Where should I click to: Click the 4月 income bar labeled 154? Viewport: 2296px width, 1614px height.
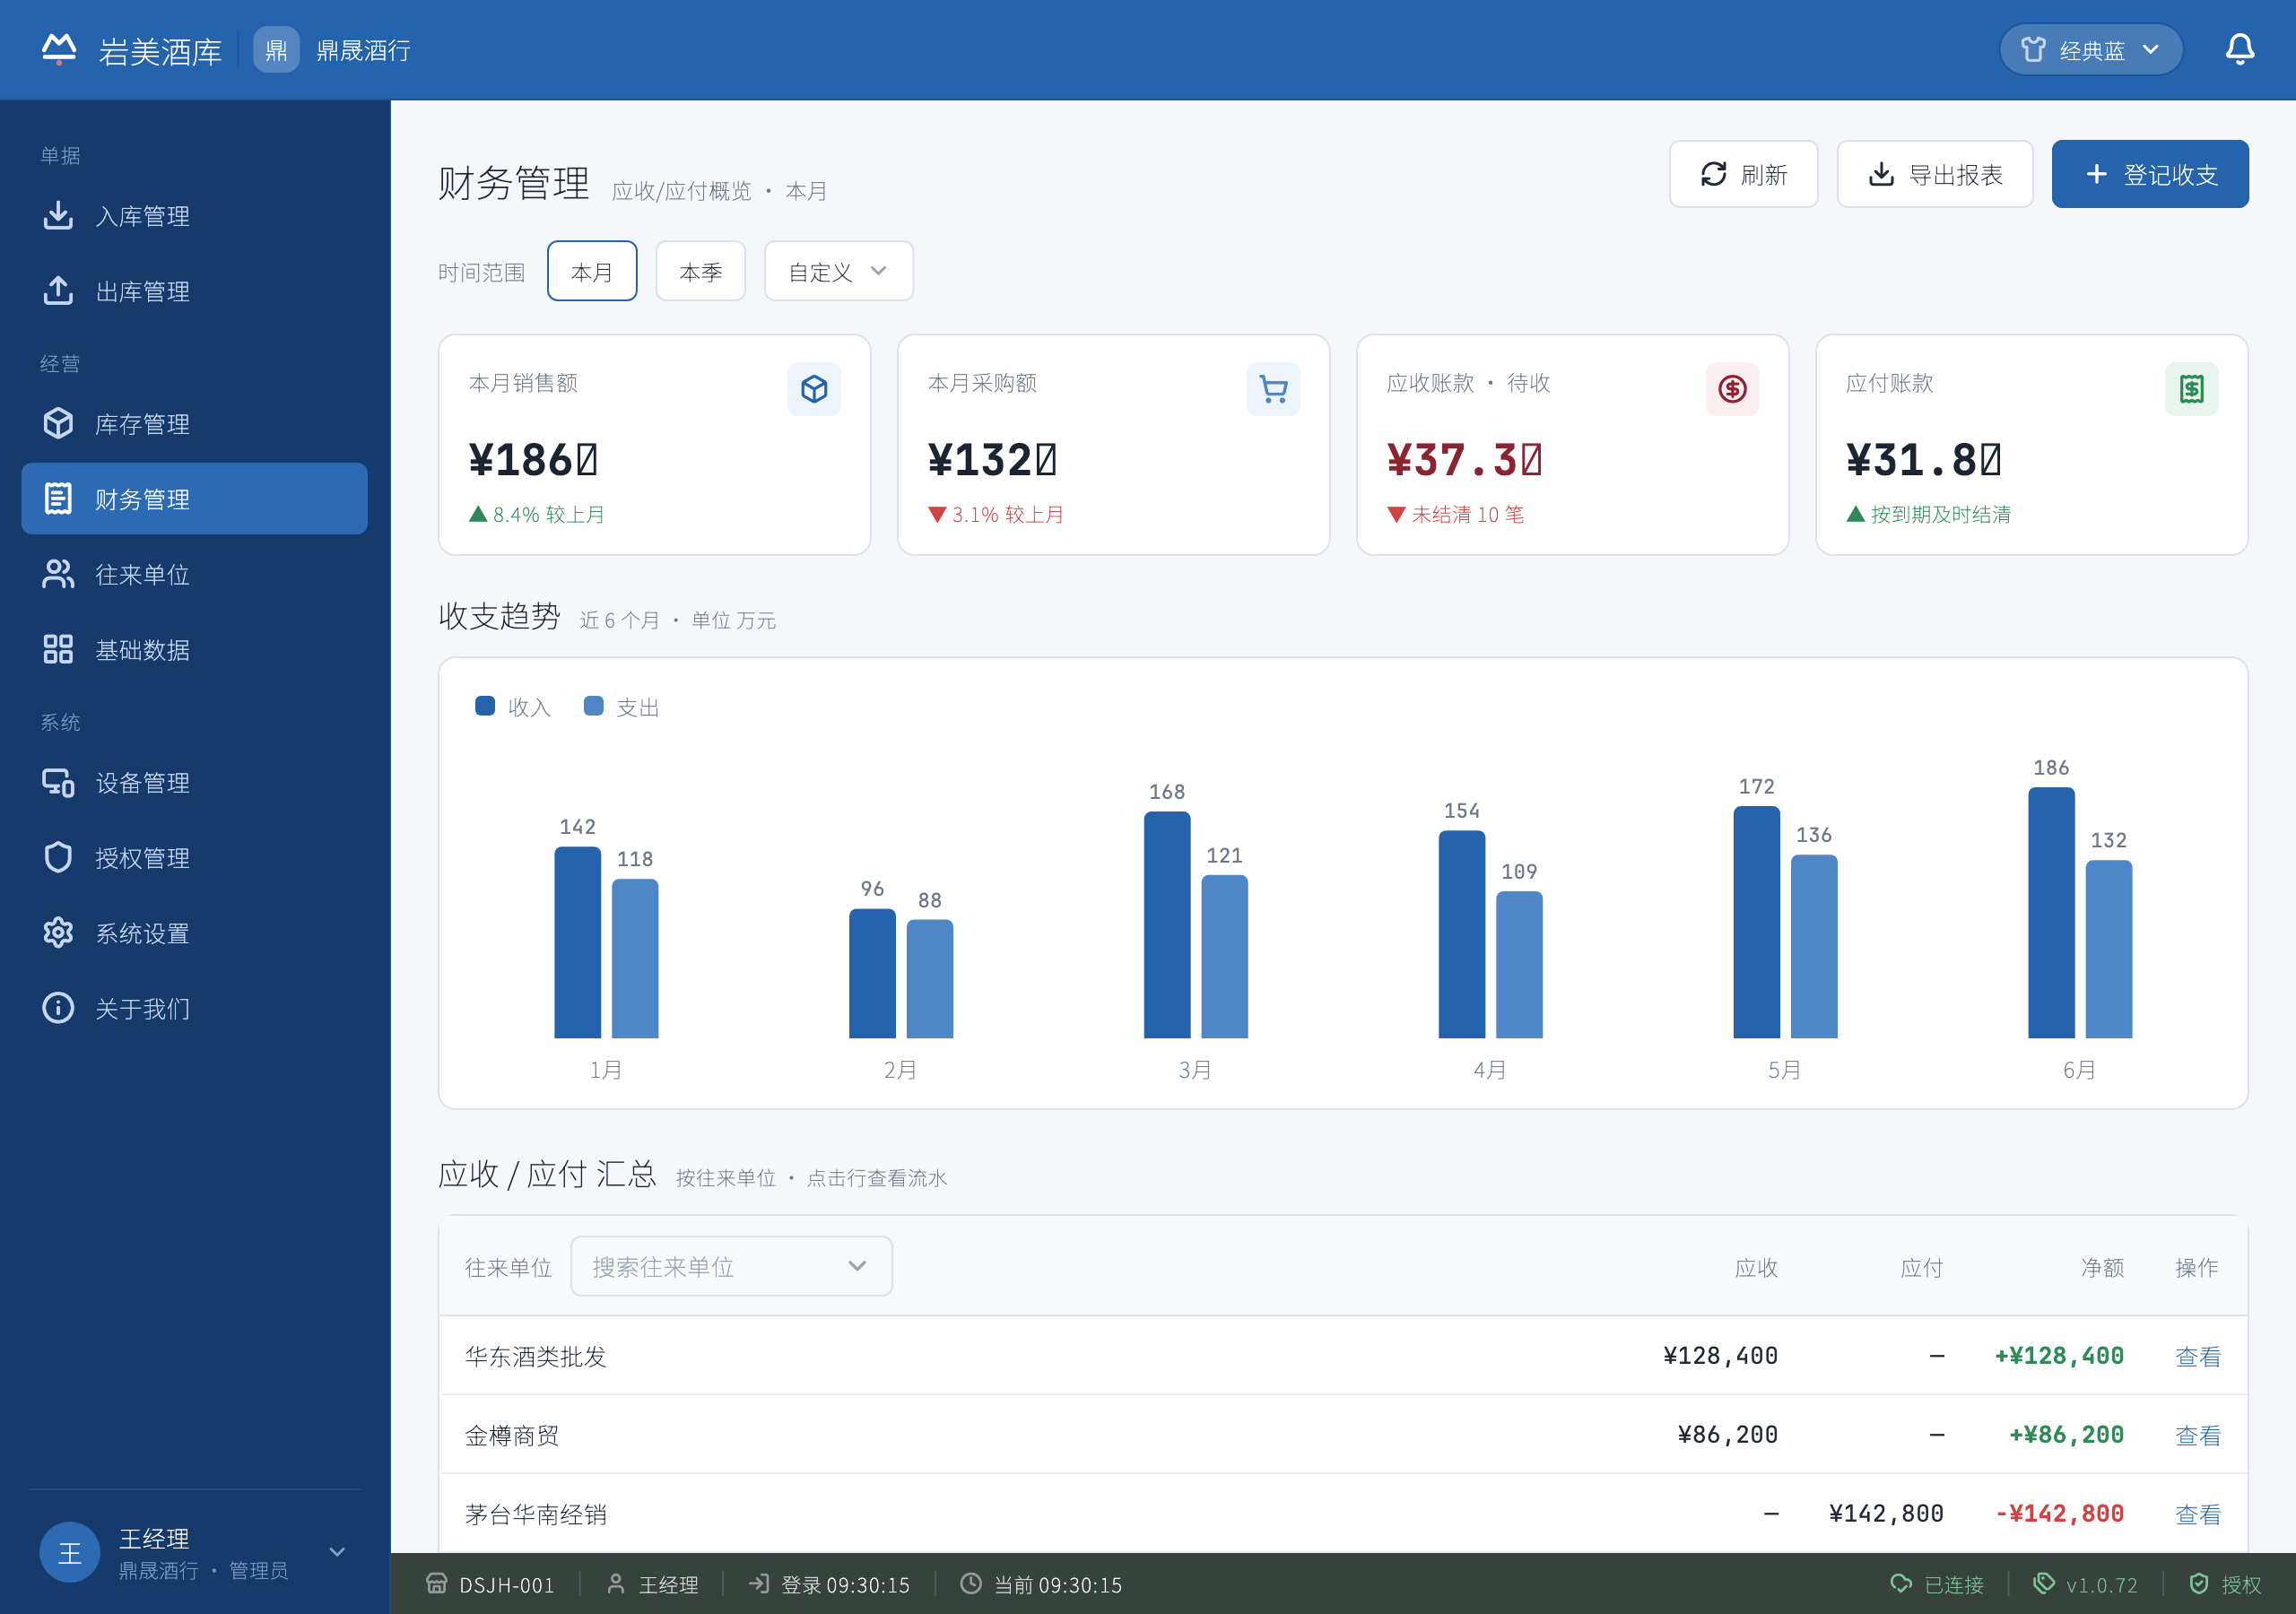click(1462, 934)
